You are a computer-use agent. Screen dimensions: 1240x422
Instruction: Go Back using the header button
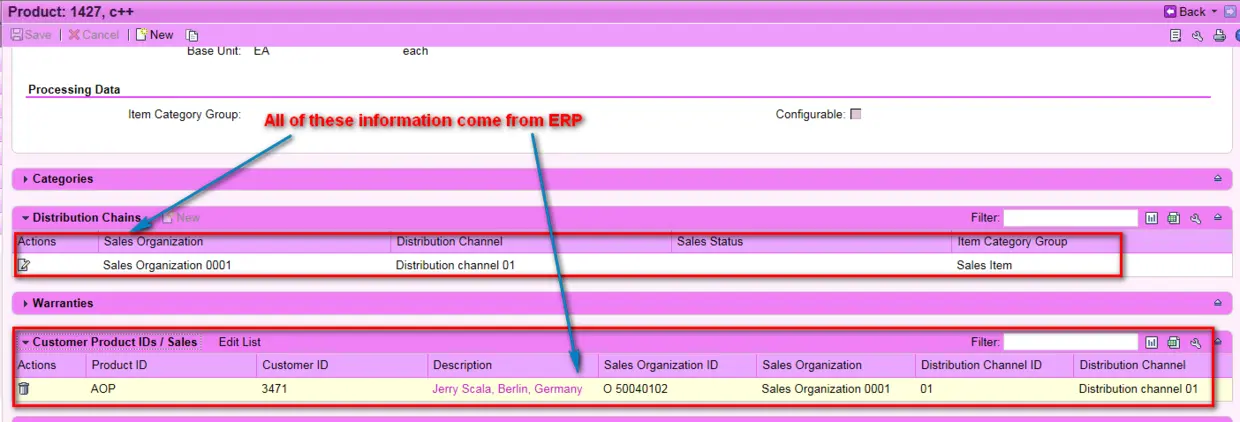(x=1185, y=11)
